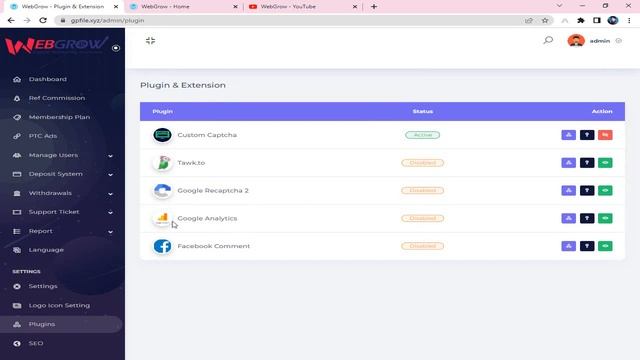Switch to the WebGrow - Home browser tab

[184, 7]
